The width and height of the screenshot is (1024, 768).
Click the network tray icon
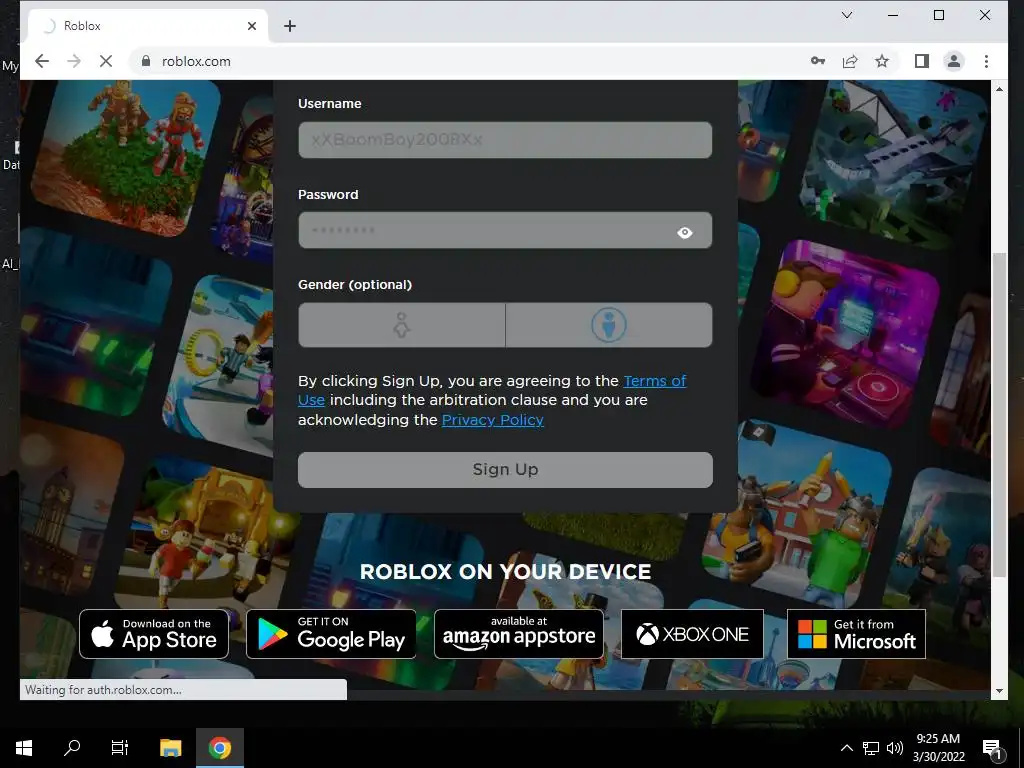(871, 748)
